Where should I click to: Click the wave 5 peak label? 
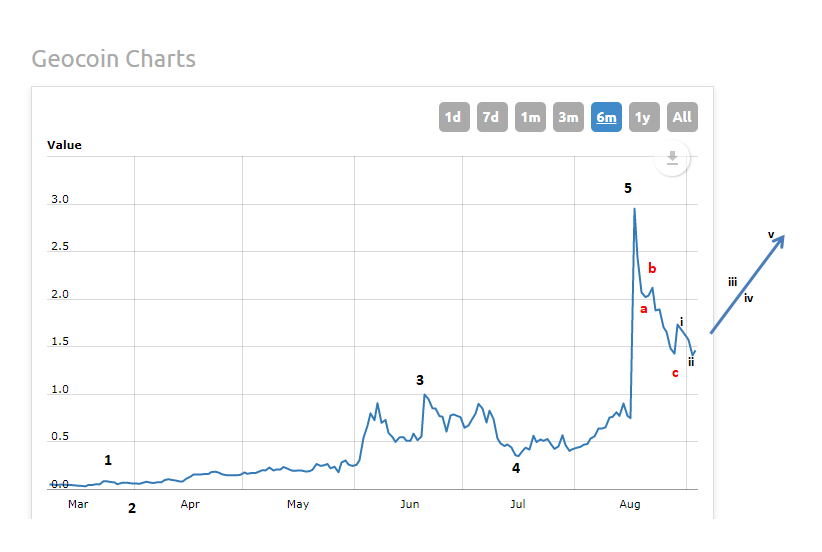(x=628, y=188)
